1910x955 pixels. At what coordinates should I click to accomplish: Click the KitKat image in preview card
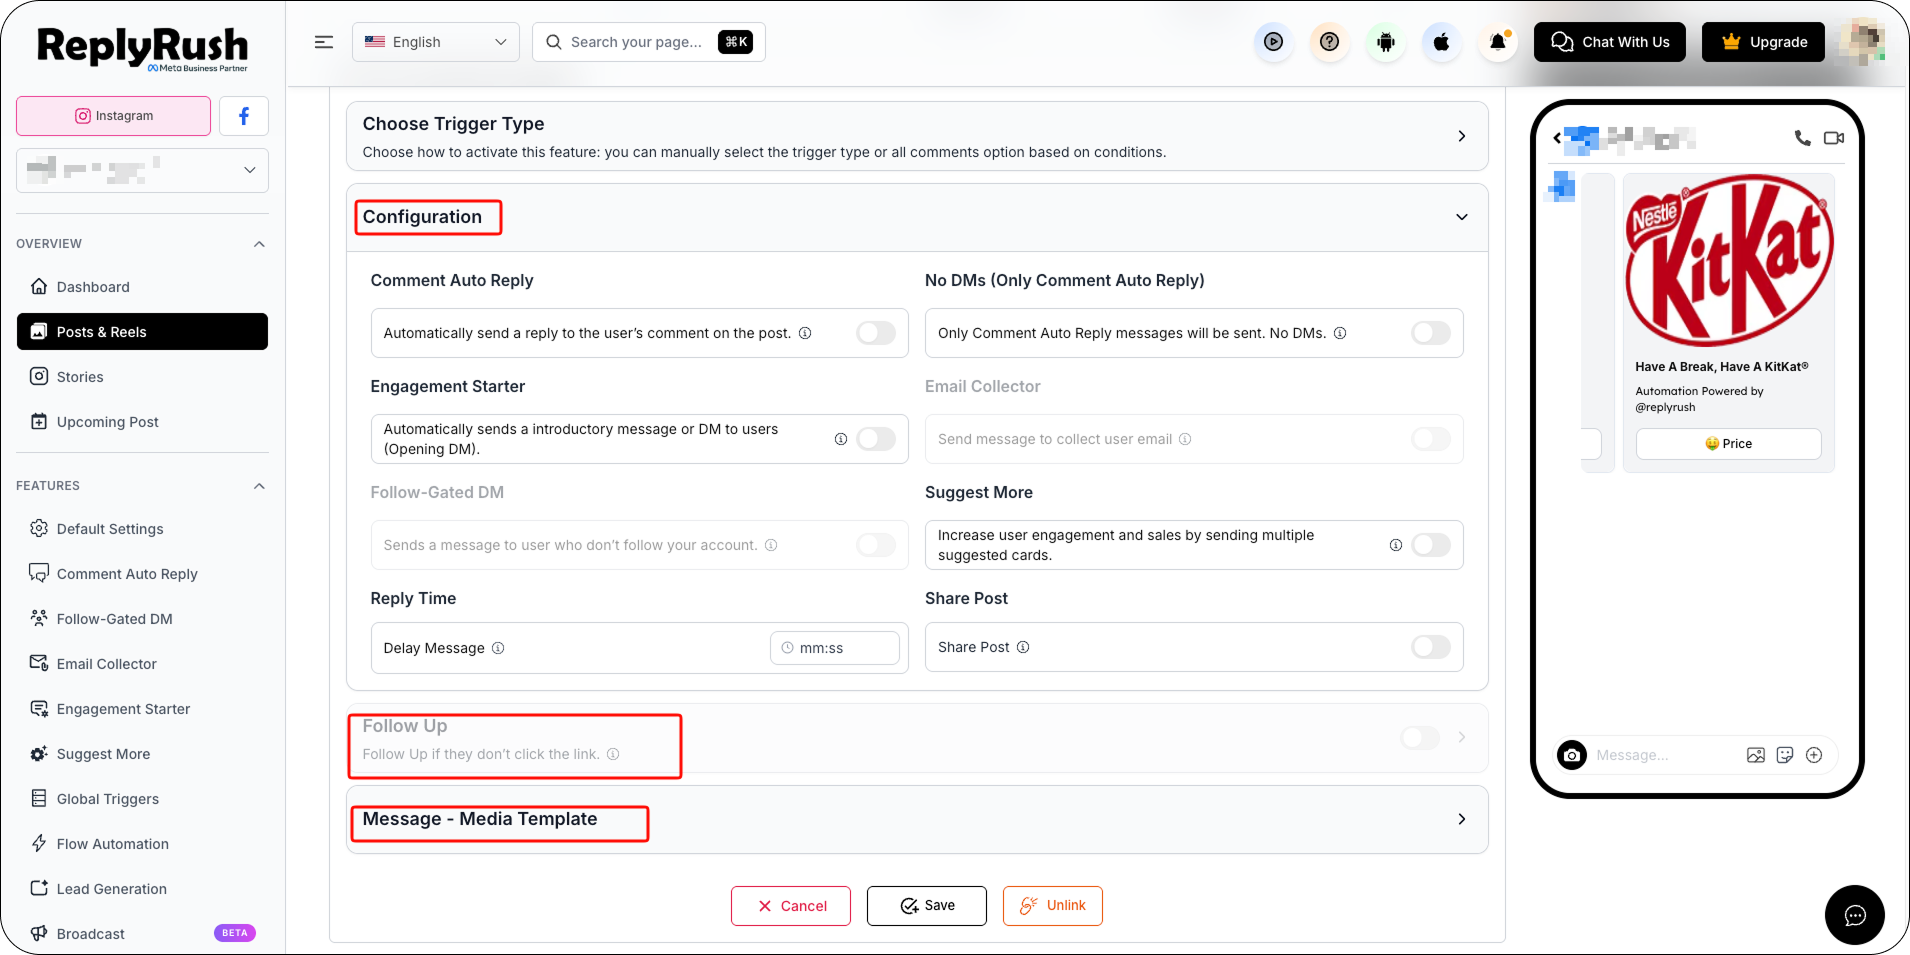1728,262
